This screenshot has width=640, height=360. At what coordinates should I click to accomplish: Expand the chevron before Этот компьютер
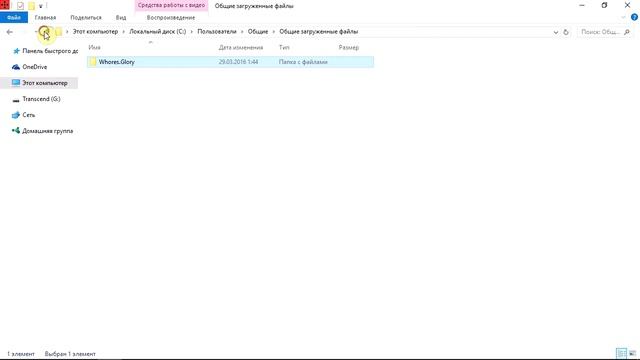tap(67, 32)
